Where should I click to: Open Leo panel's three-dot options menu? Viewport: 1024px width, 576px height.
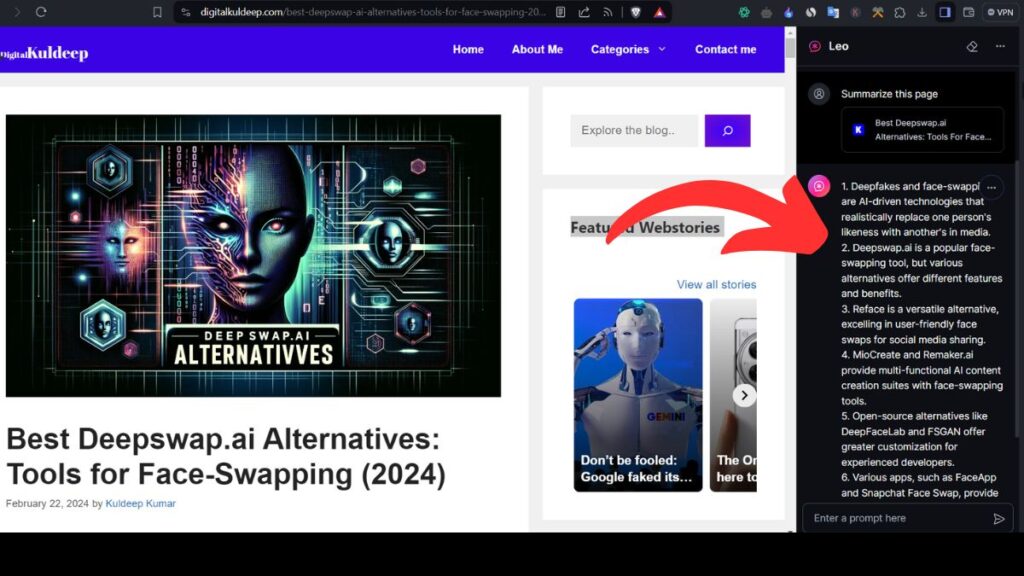point(1000,46)
